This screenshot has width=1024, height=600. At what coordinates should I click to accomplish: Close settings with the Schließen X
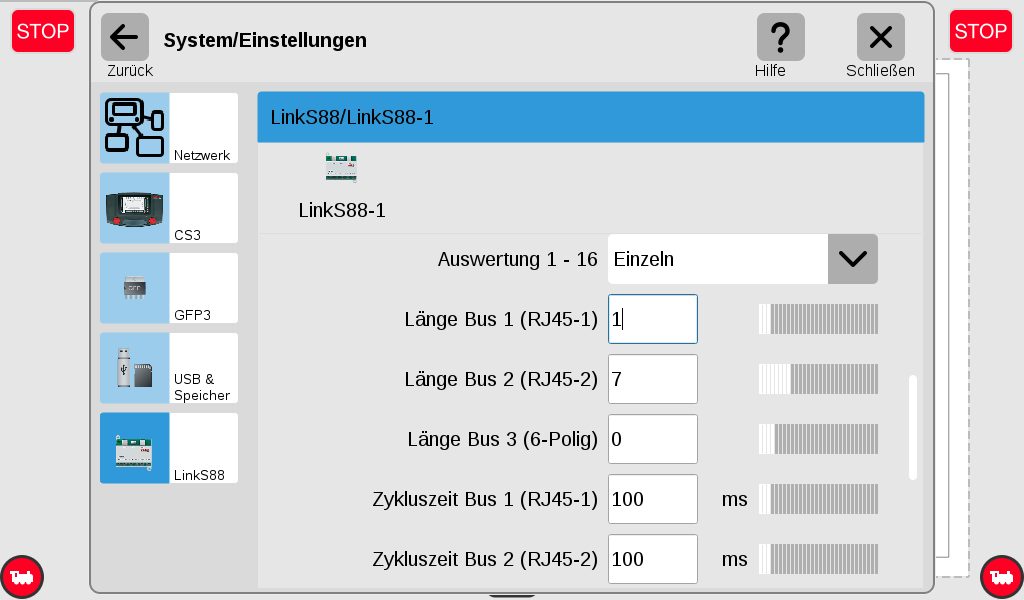[x=880, y=37]
